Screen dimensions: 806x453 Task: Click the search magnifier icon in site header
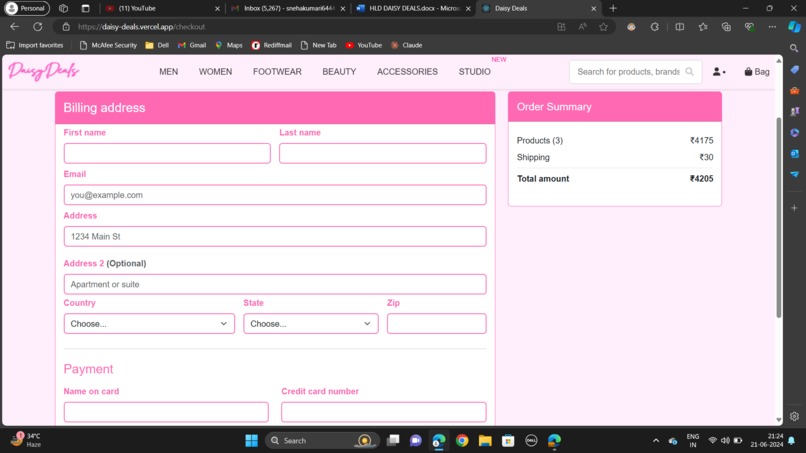pyautogui.click(x=689, y=71)
